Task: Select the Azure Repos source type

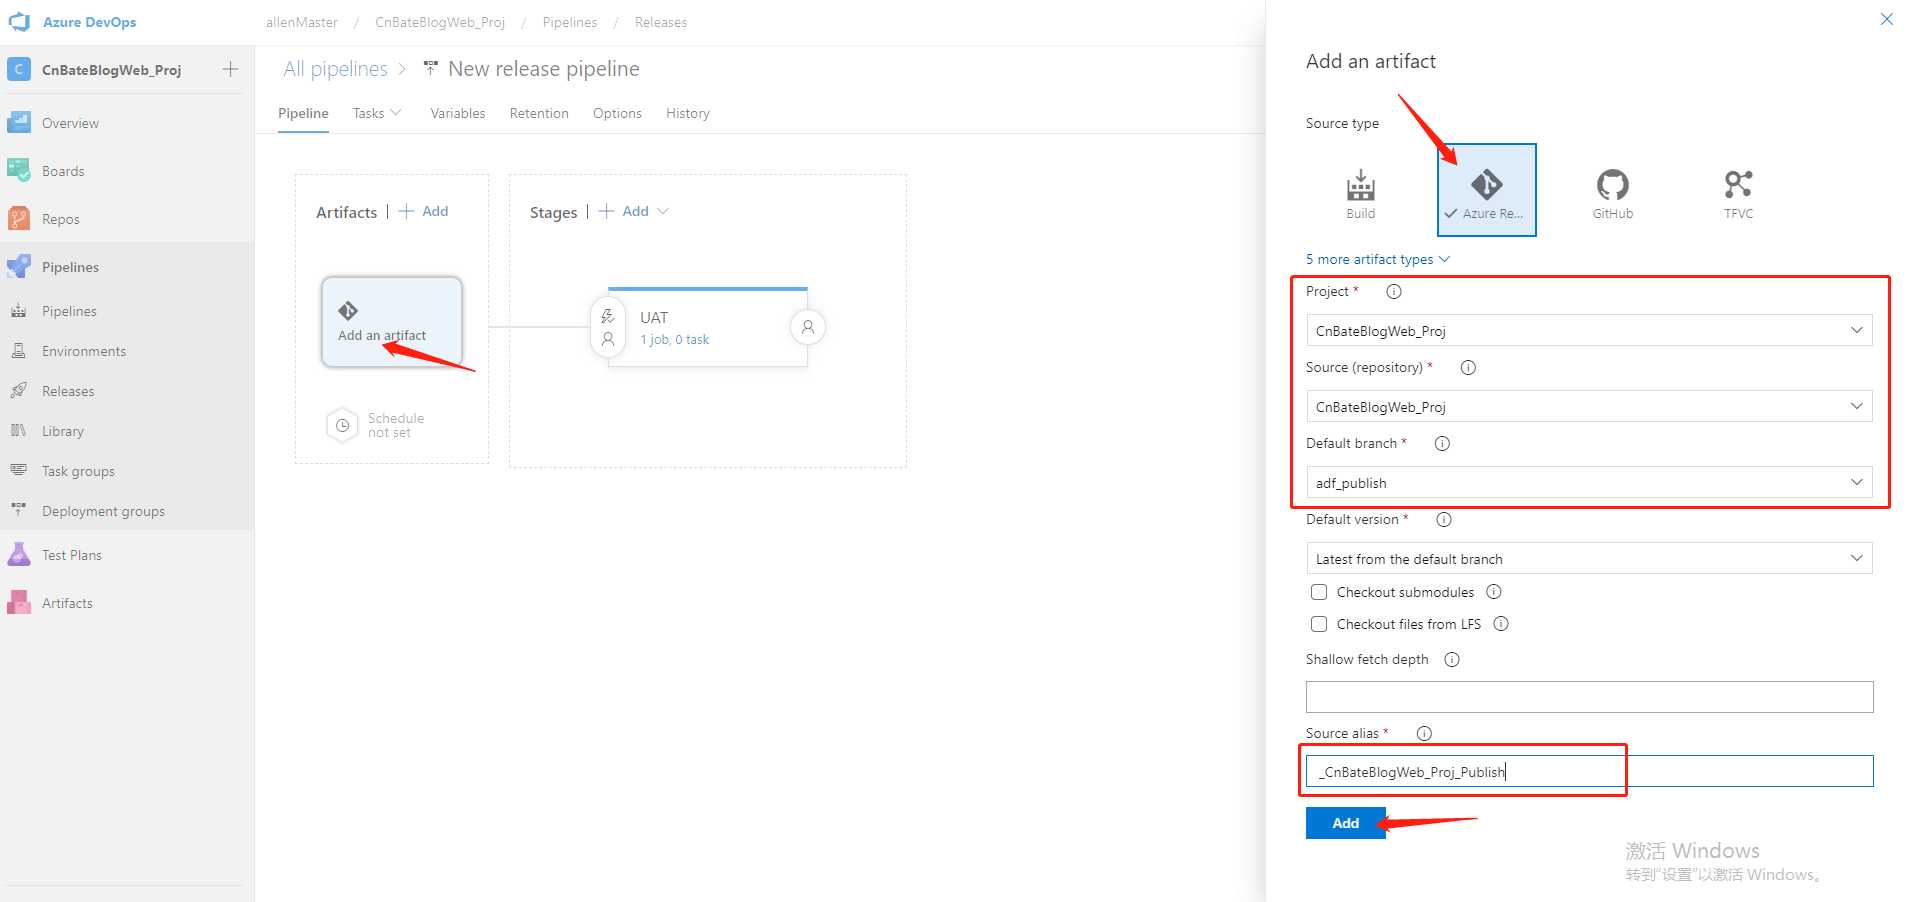Action: 1486,190
